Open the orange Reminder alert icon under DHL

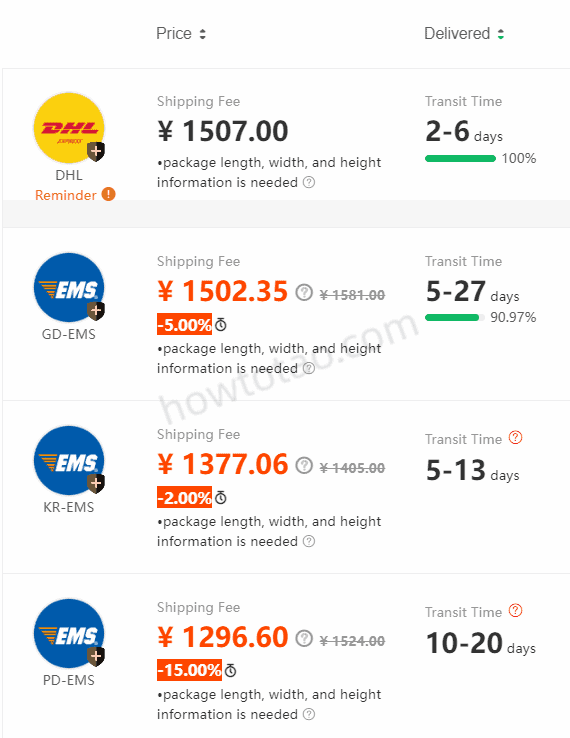[x=108, y=194]
